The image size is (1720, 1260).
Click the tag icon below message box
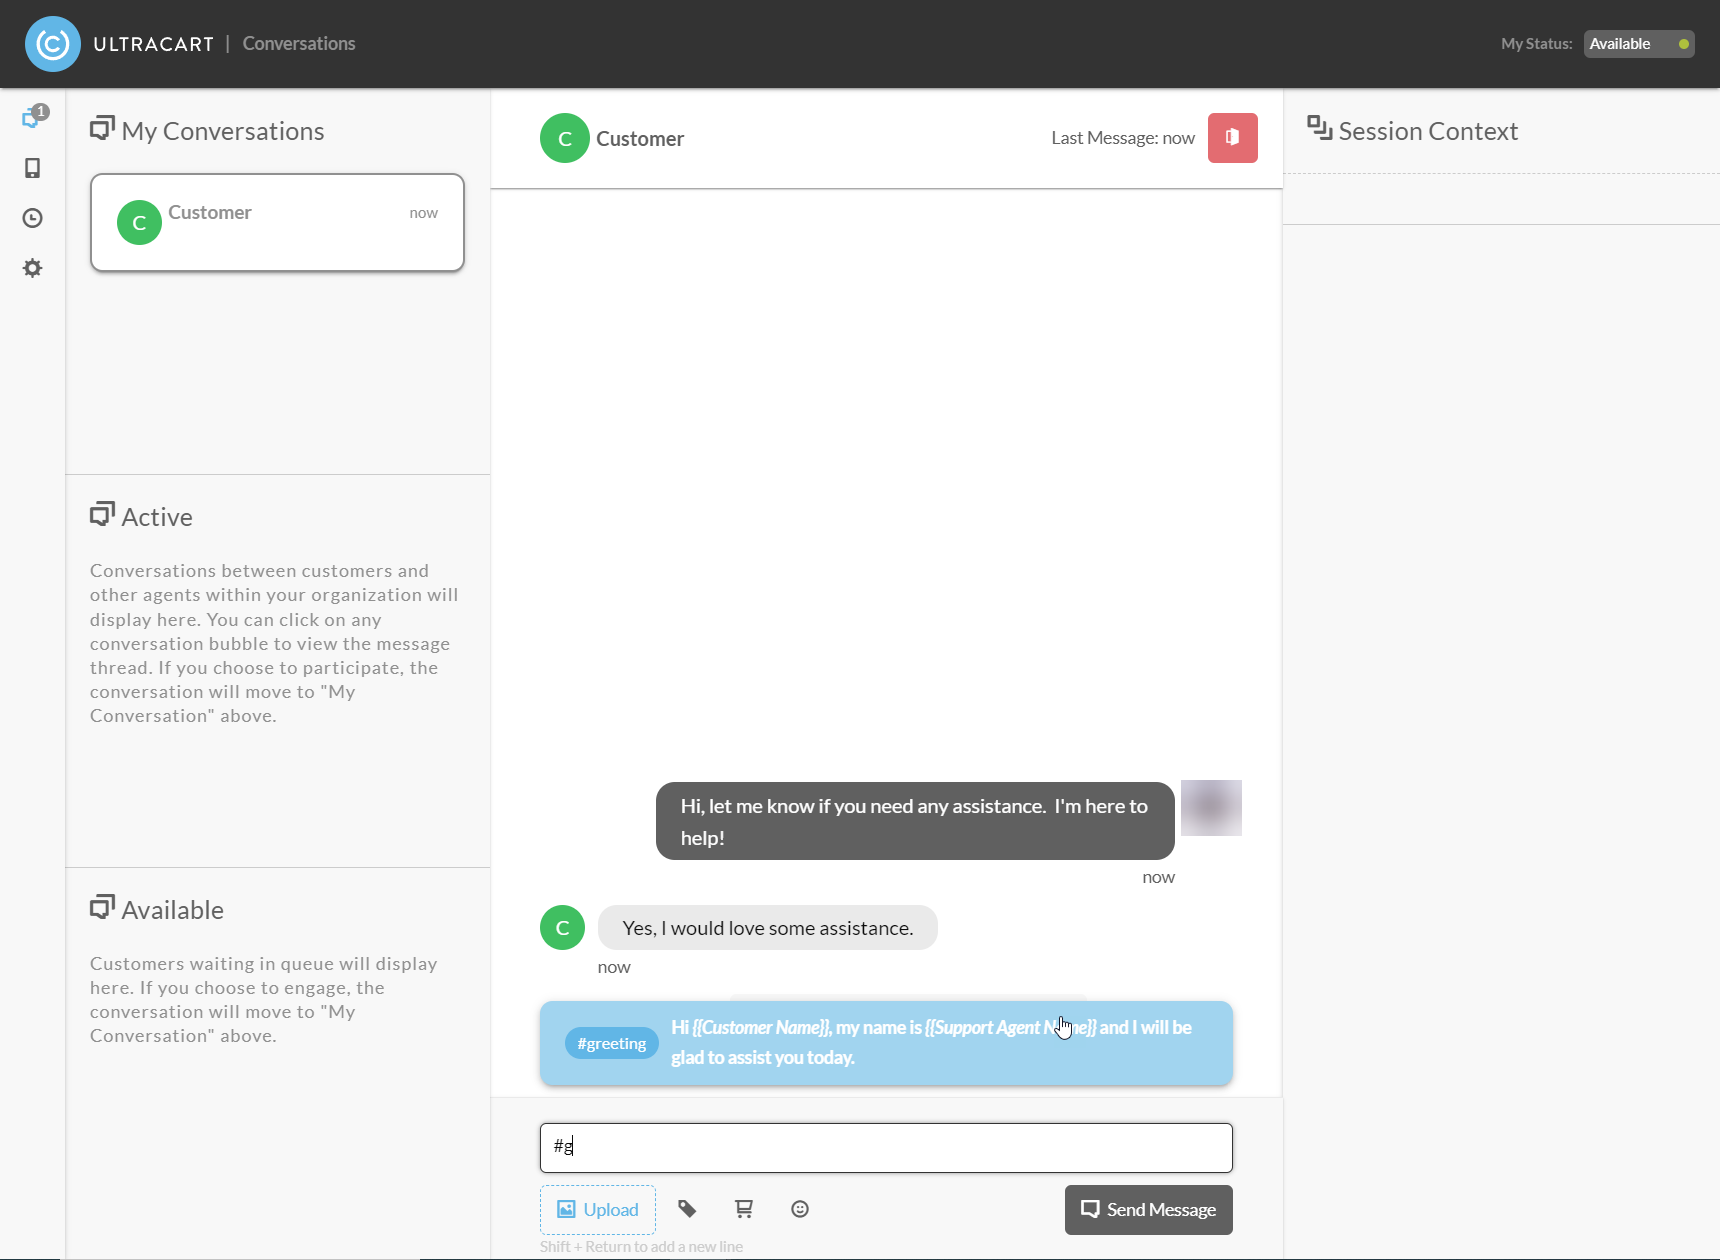click(687, 1209)
